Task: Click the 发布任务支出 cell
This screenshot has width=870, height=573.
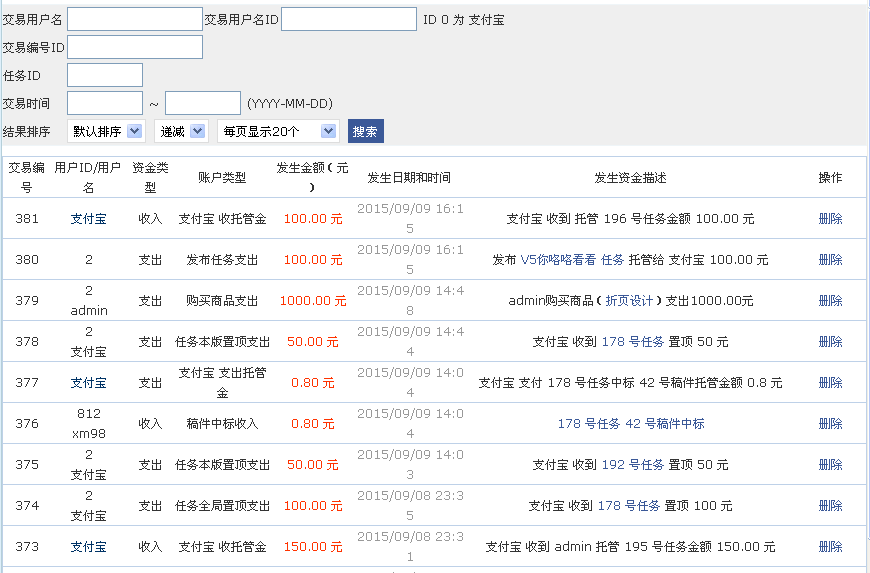Action: (x=222, y=260)
